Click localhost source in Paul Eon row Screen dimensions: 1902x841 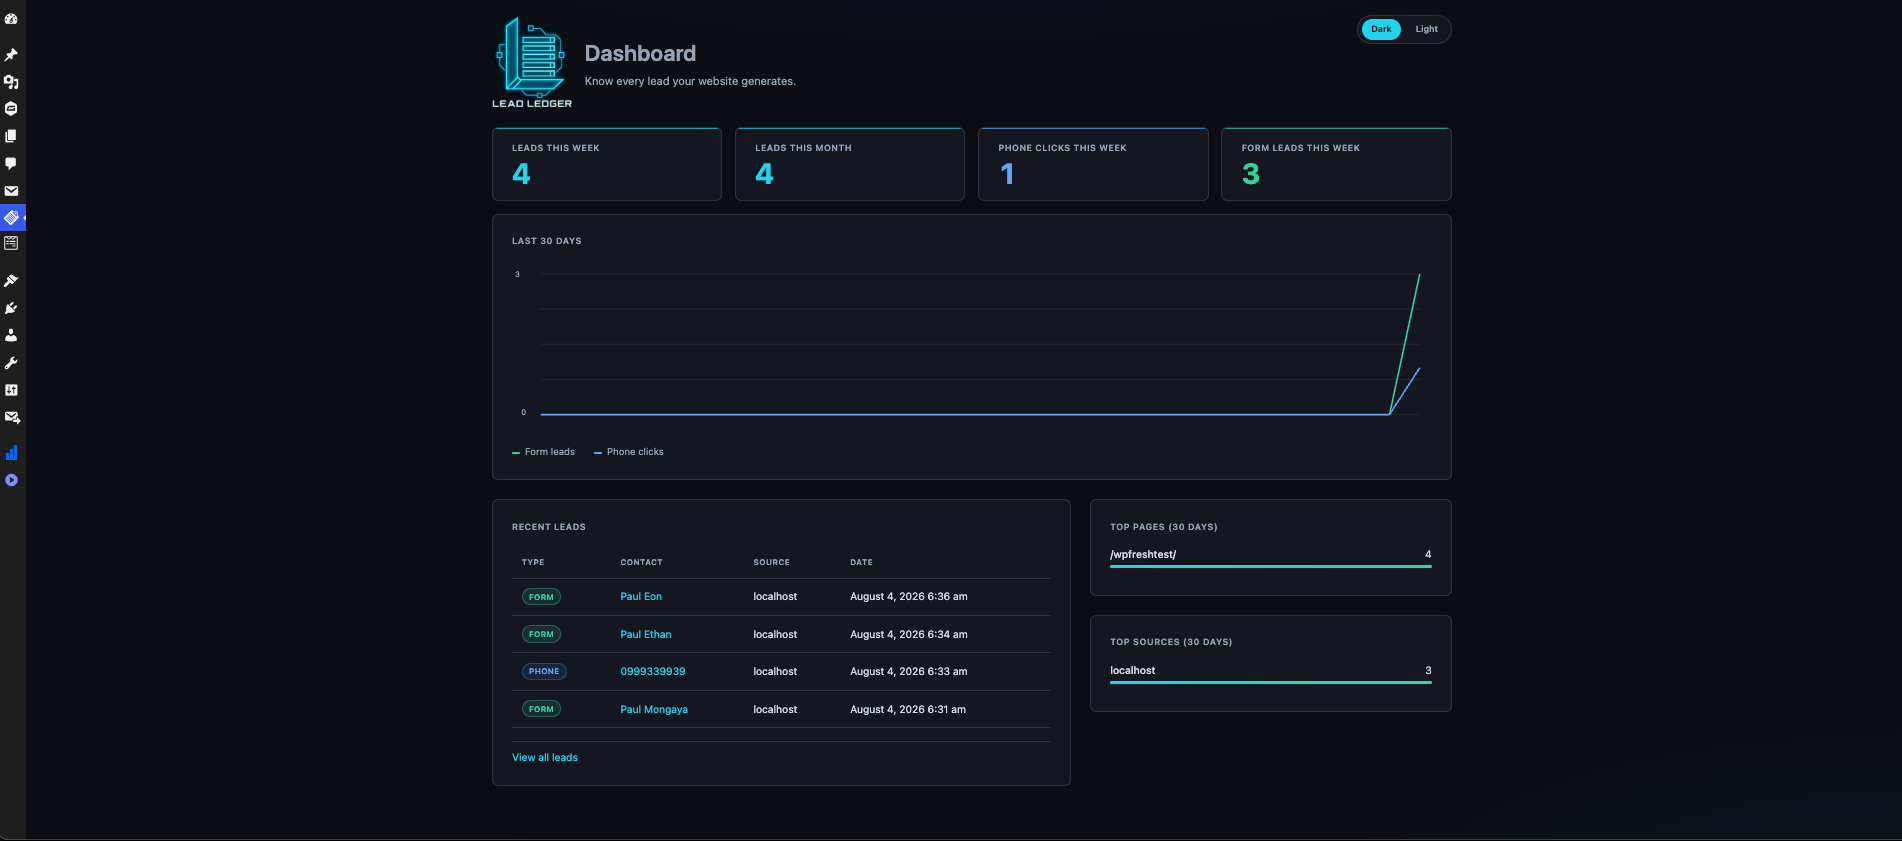[x=775, y=597]
